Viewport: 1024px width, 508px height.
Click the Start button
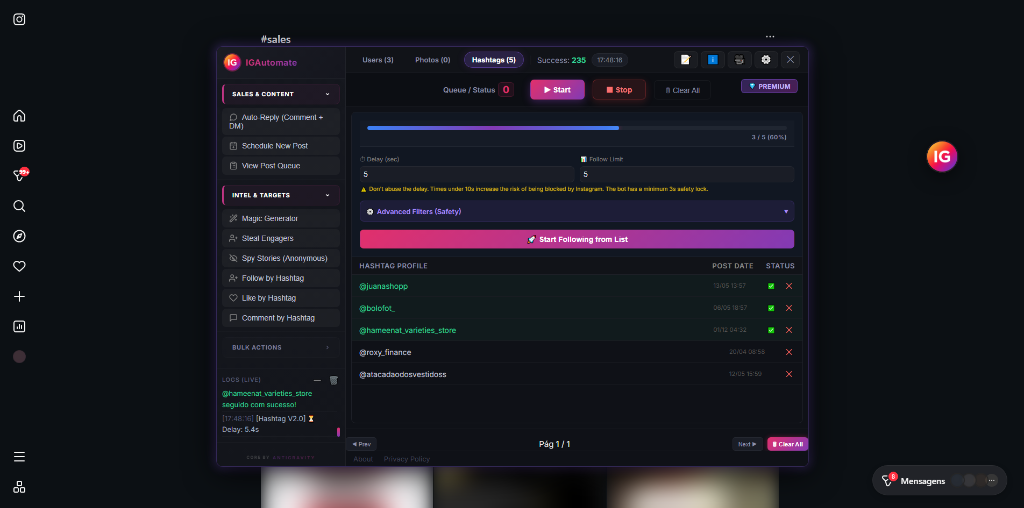[557, 89]
